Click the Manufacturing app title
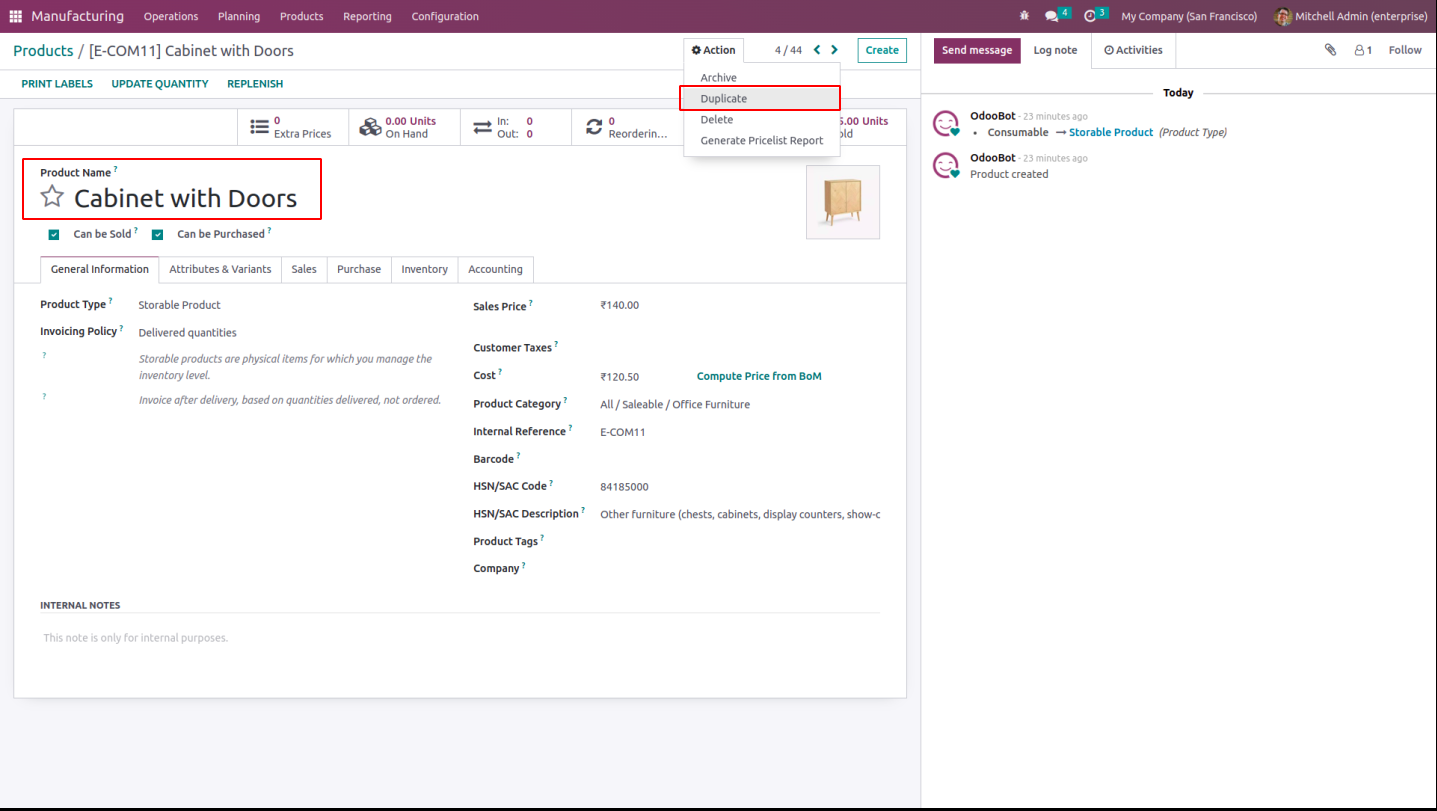This screenshot has height=811, width=1437. [x=78, y=16]
